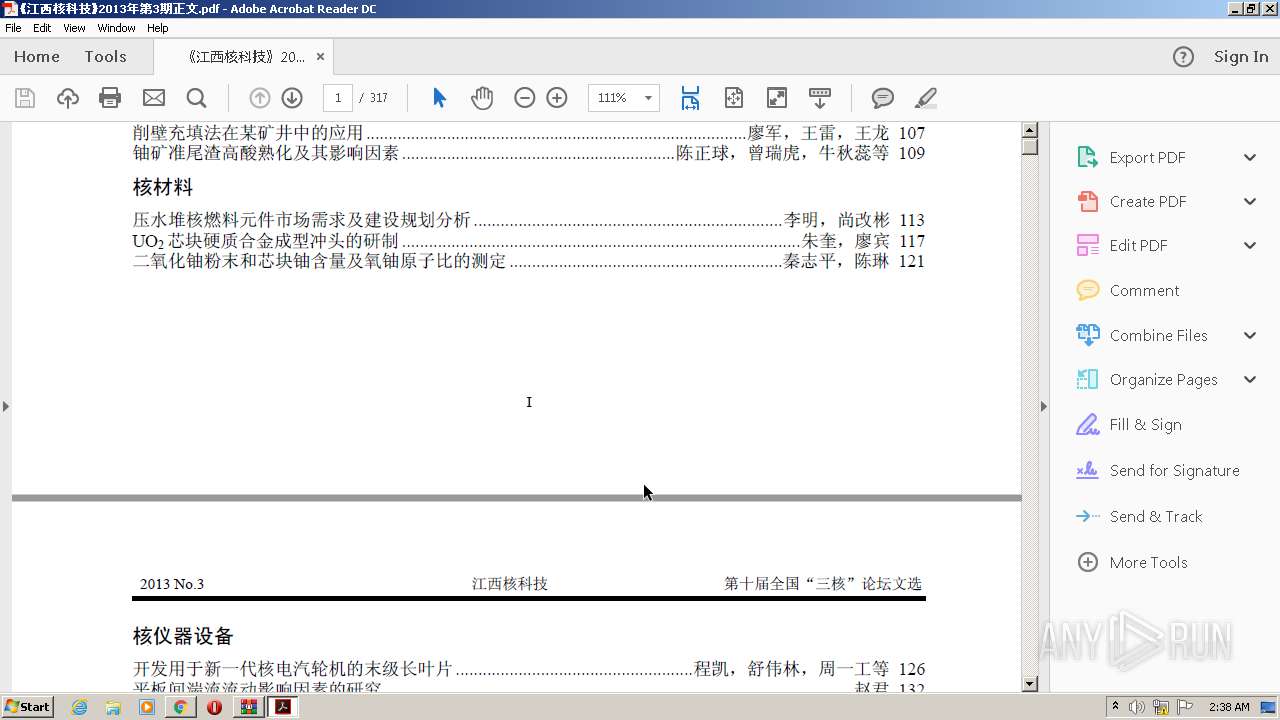The height and width of the screenshot is (720, 1280).
Task: Click the upload to cloud icon
Action: click(x=68, y=98)
